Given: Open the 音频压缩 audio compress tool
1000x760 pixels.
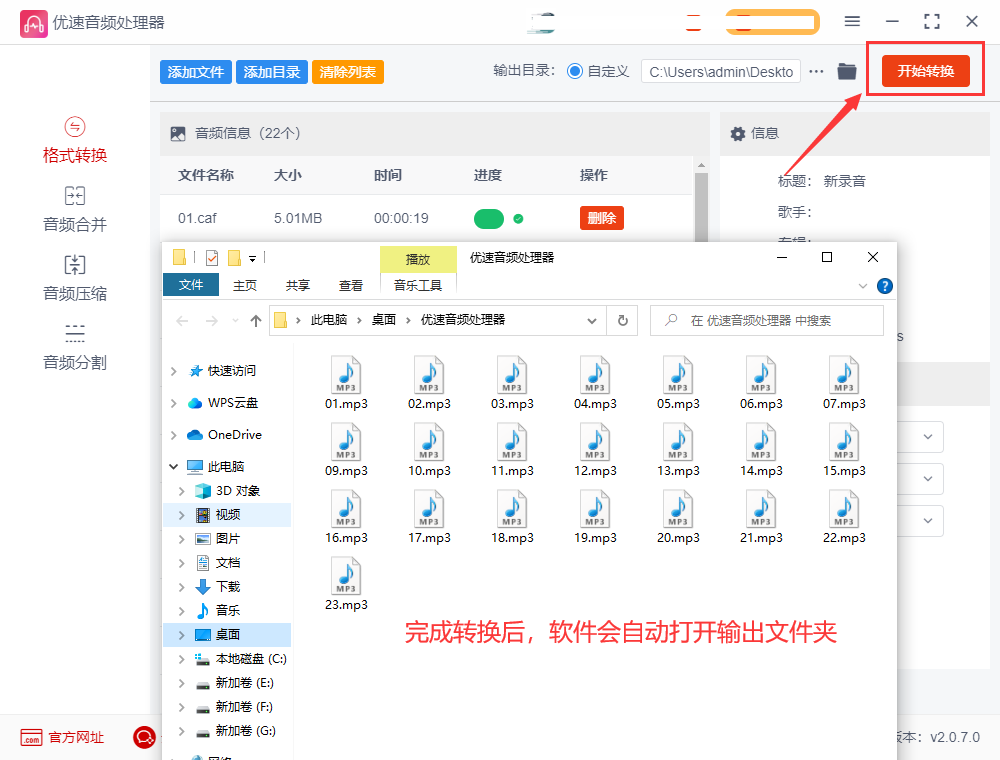Looking at the screenshot, I should pyautogui.click(x=75, y=279).
